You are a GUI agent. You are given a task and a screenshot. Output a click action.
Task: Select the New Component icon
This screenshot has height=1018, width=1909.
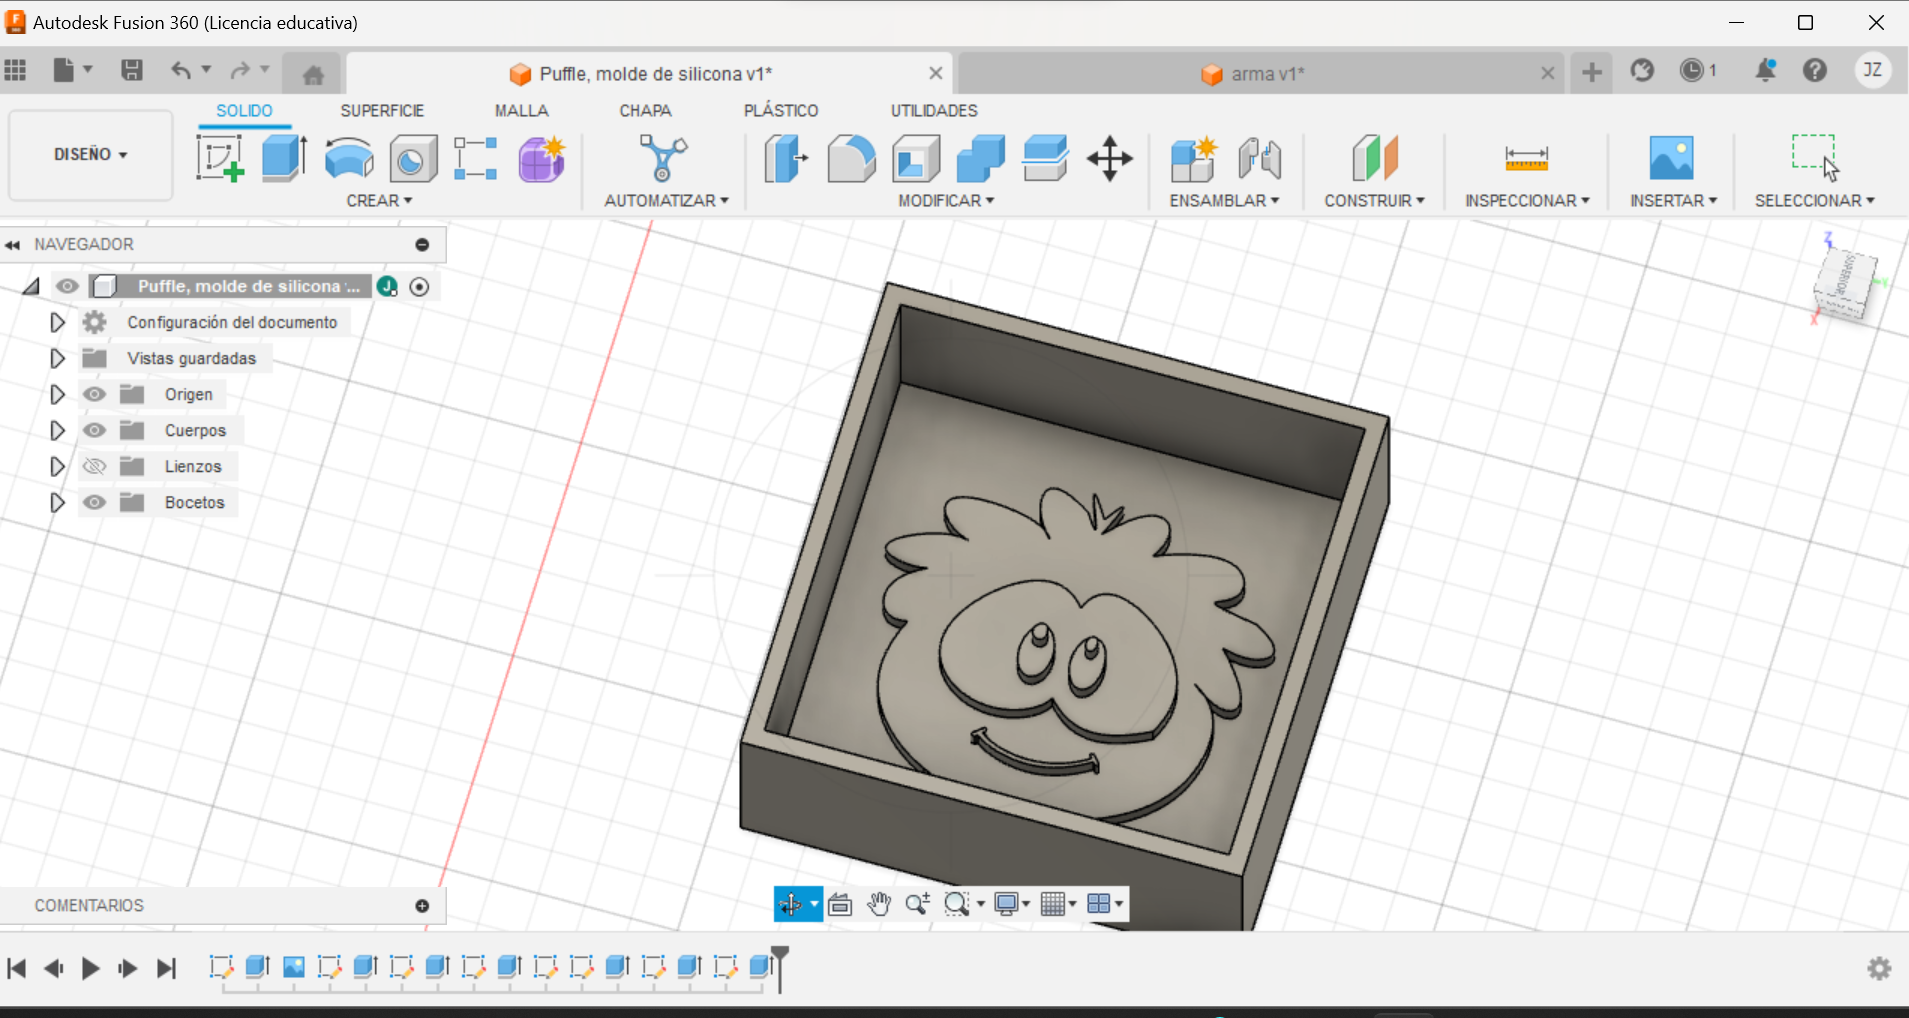coord(1194,158)
